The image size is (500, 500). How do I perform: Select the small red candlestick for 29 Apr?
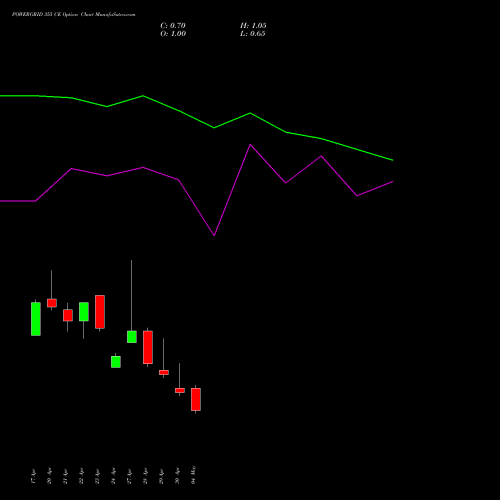[x=164, y=372]
